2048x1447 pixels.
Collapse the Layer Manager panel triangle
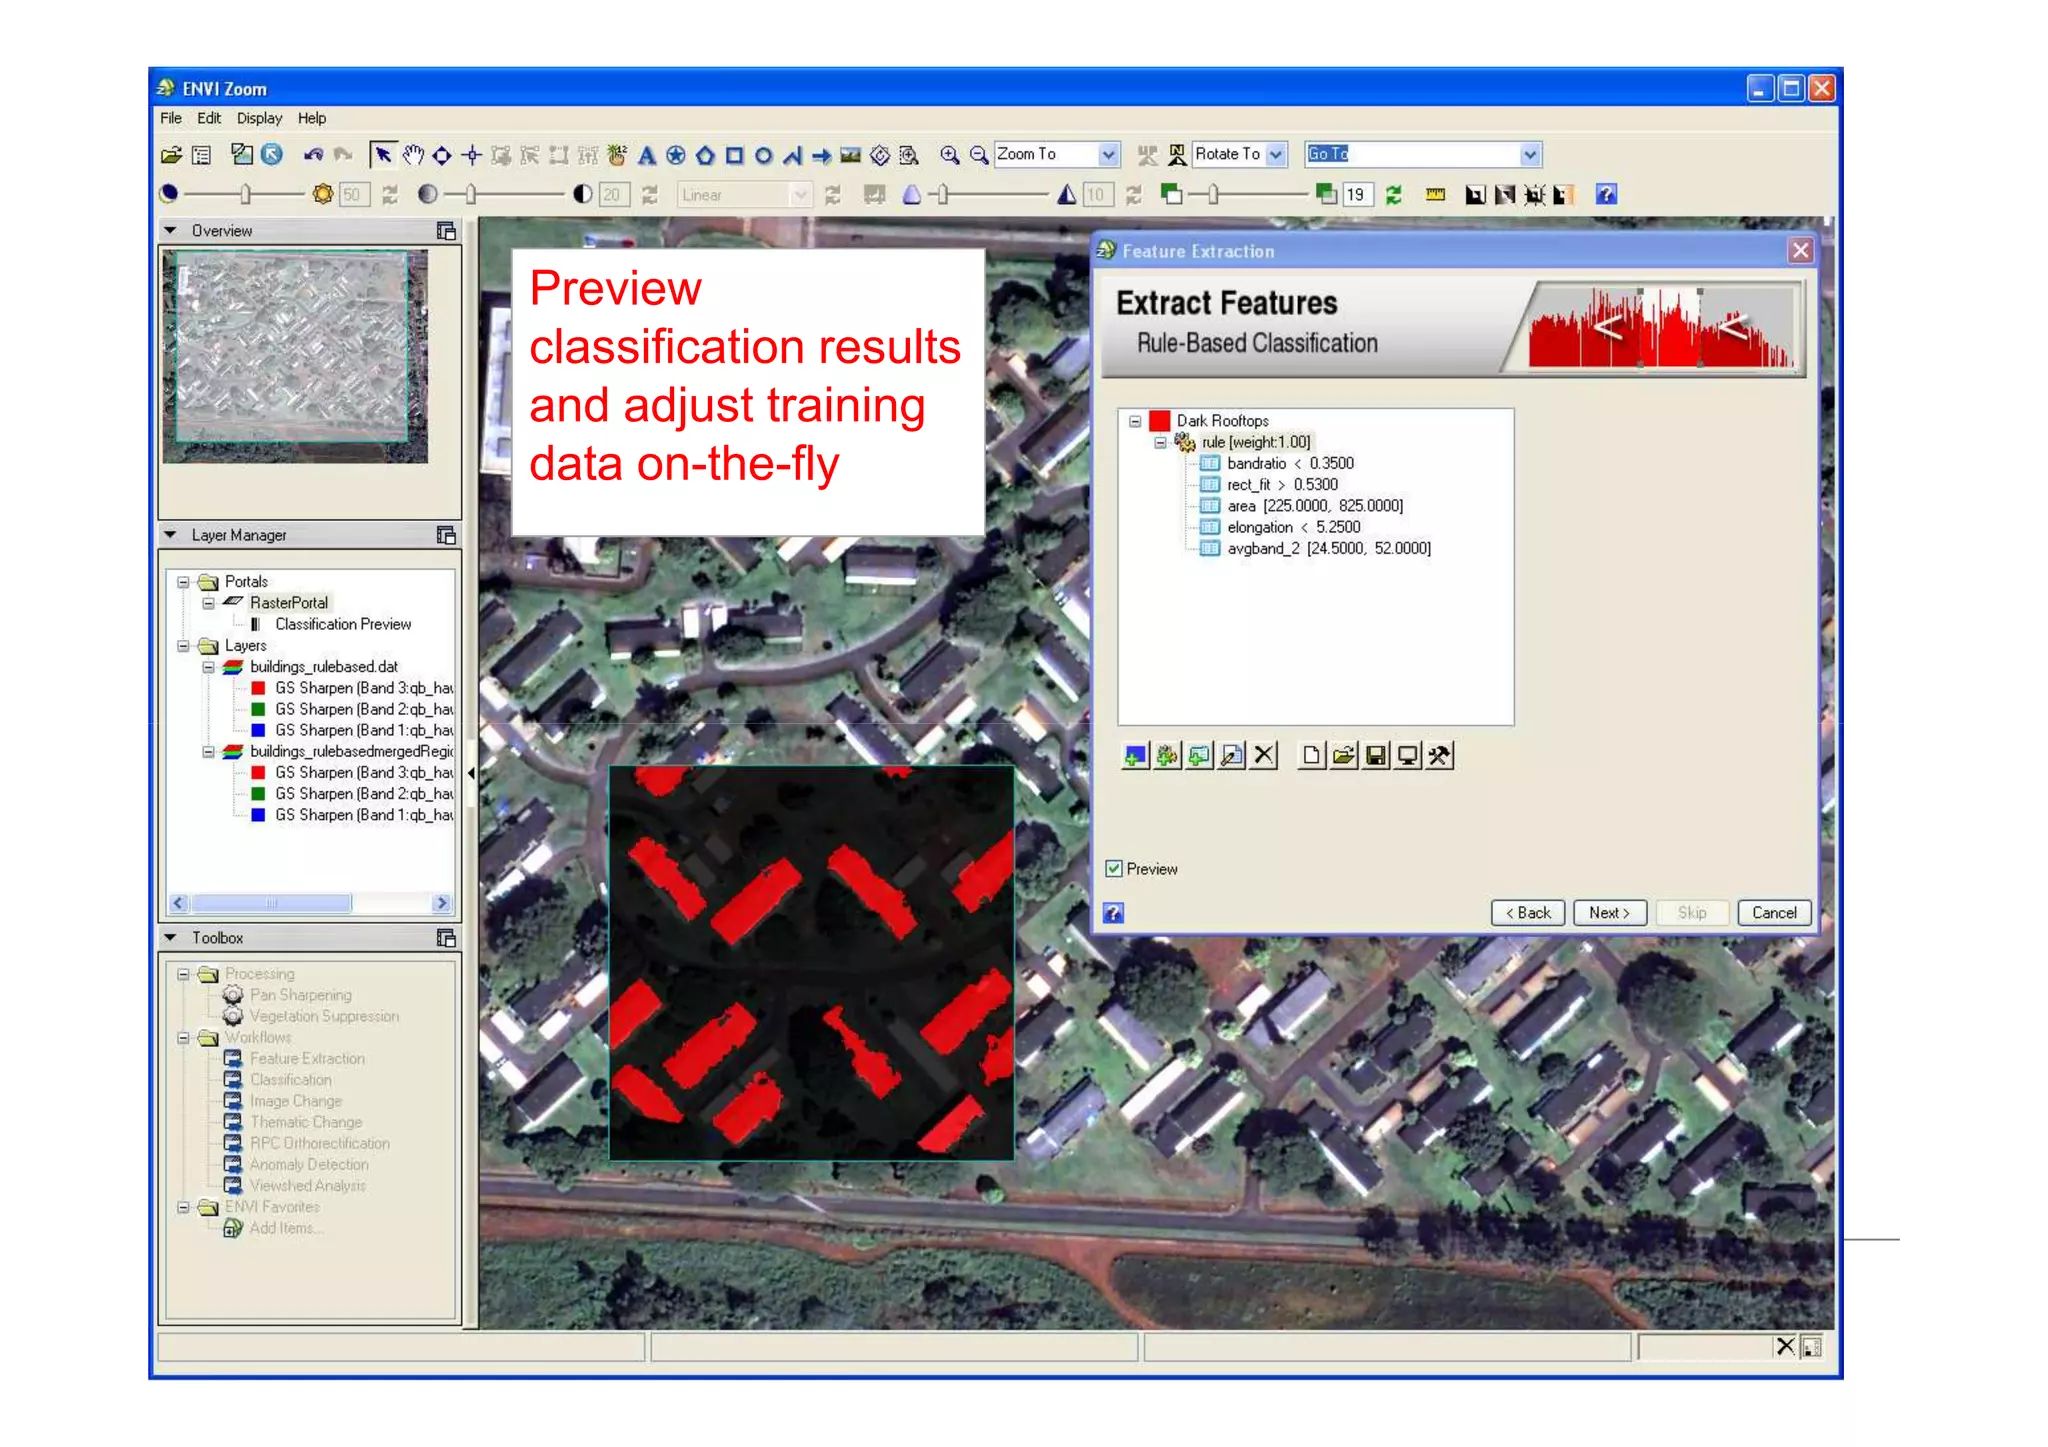pyautogui.click(x=170, y=536)
